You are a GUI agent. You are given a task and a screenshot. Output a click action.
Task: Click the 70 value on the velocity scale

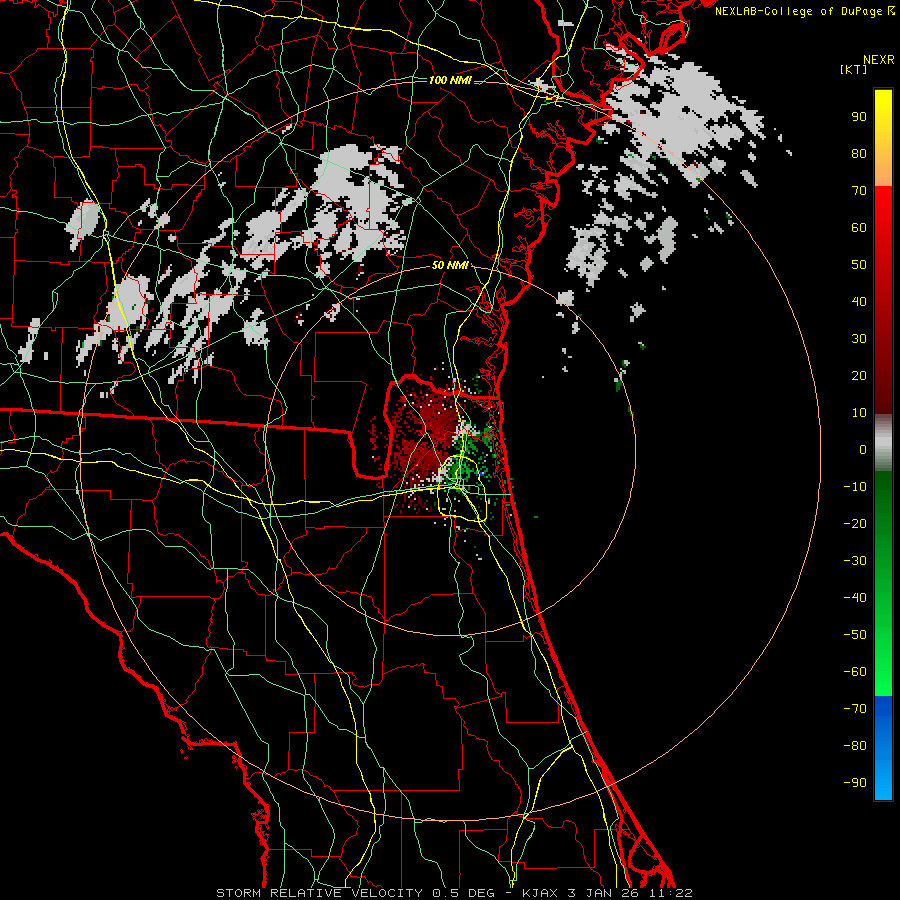coord(859,191)
